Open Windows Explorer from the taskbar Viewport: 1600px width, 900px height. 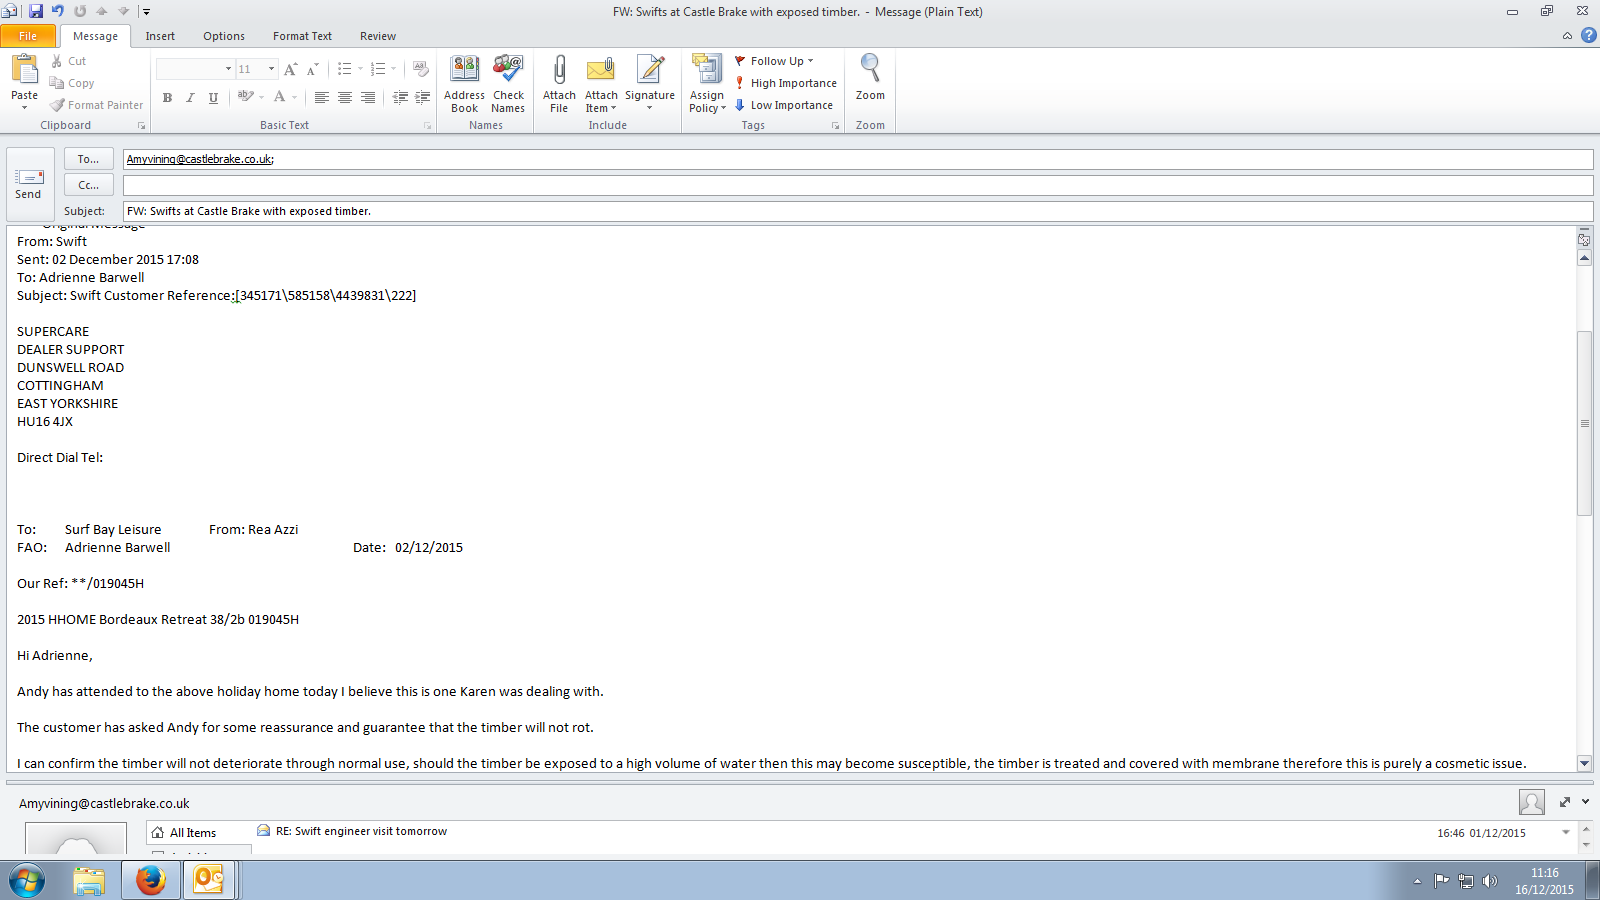coord(89,880)
